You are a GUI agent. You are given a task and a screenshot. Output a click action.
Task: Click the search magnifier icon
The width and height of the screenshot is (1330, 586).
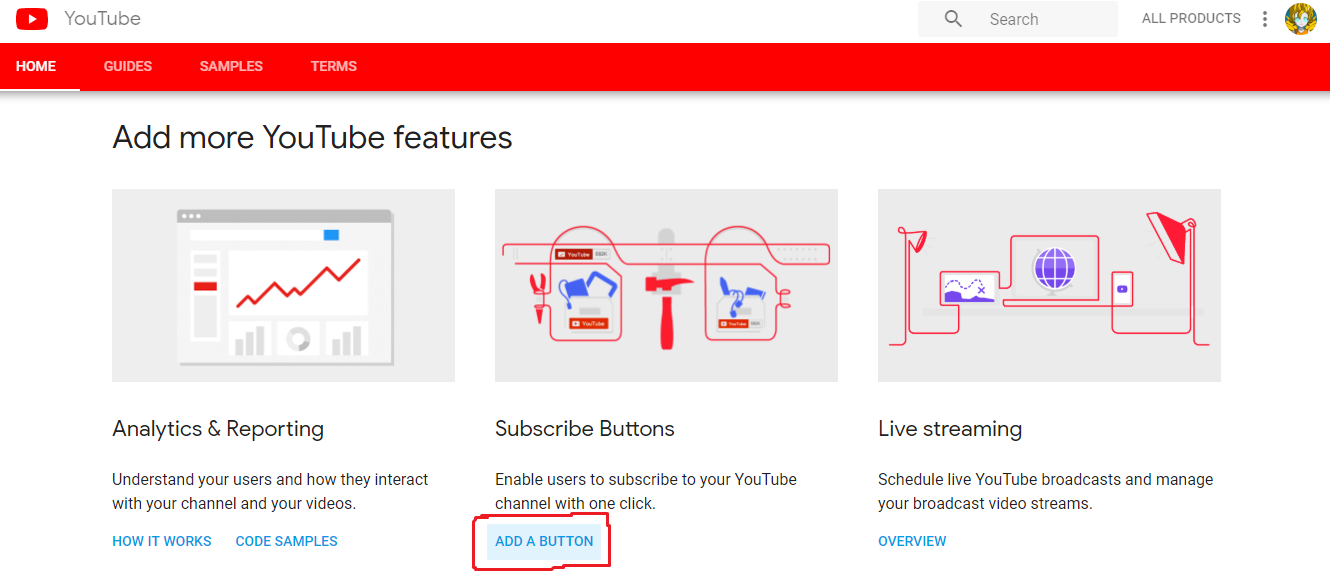[x=953, y=19]
